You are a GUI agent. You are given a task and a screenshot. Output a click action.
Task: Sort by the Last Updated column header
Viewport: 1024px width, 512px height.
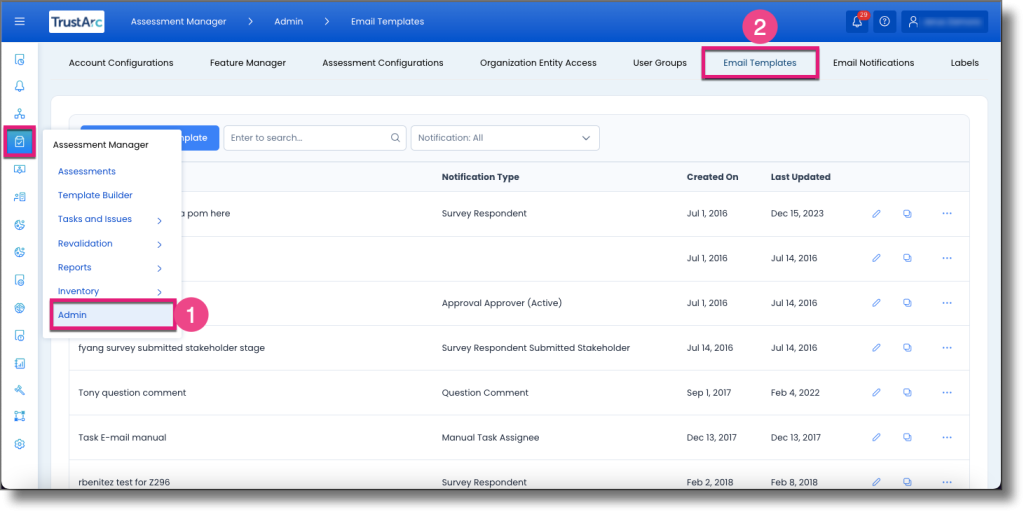[x=801, y=177]
